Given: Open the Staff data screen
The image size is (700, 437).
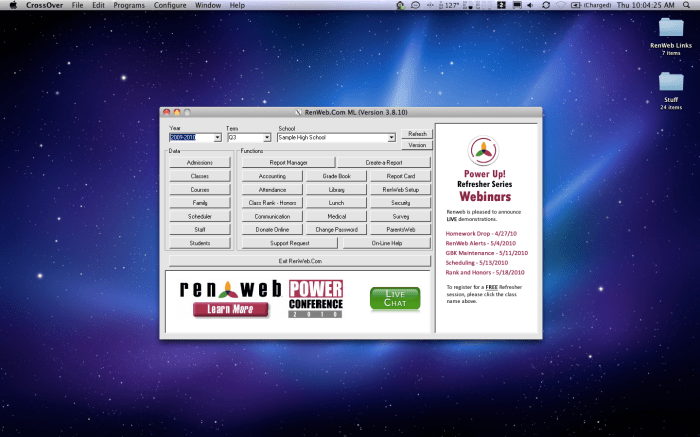Looking at the screenshot, I should tap(200, 229).
